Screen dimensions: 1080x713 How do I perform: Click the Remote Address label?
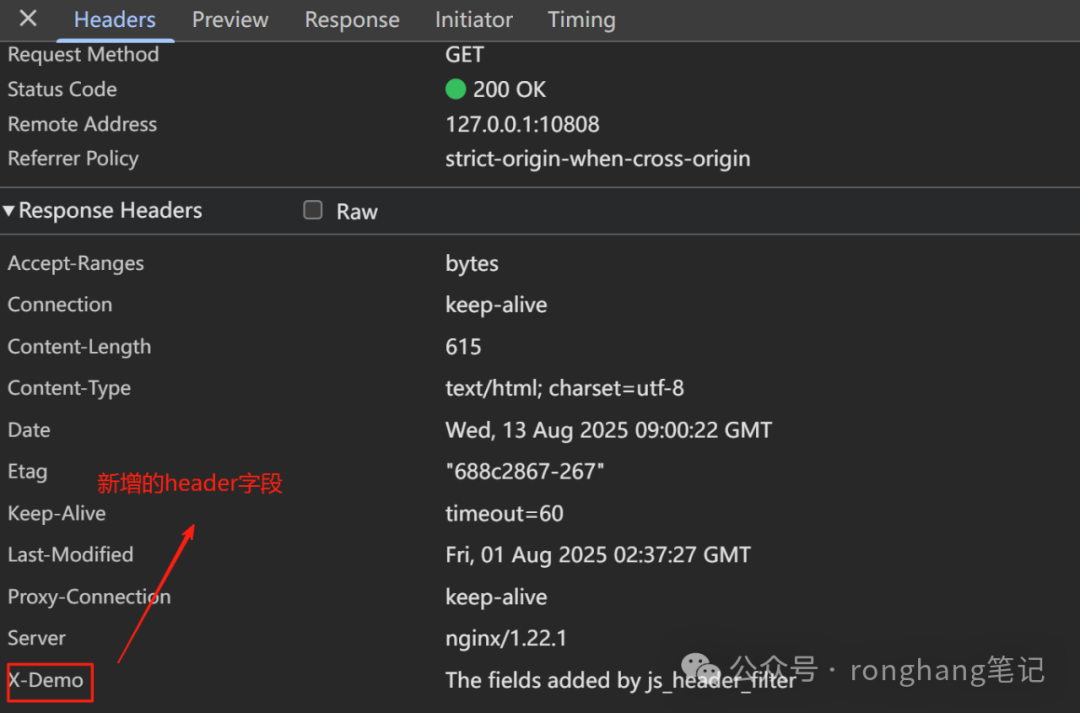pos(82,124)
